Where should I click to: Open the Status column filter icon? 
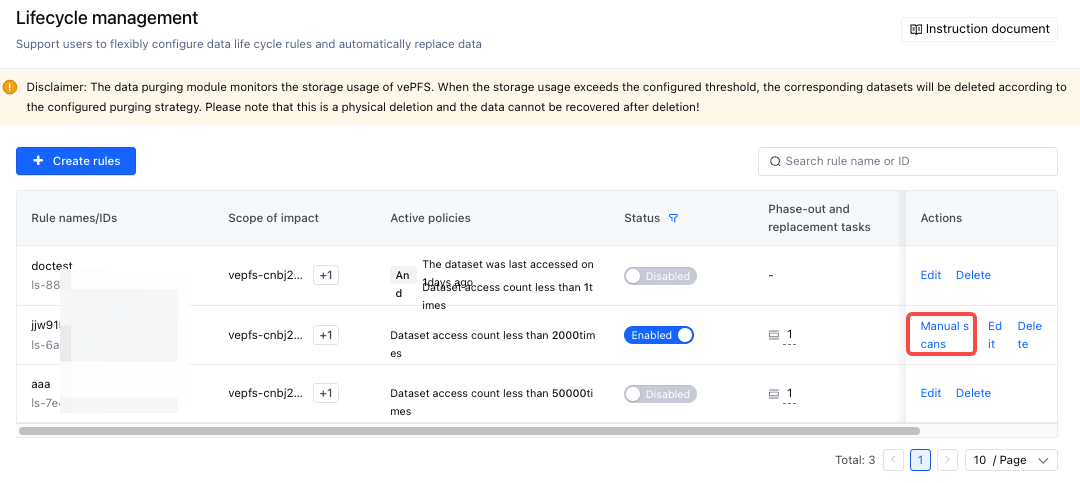pyautogui.click(x=674, y=218)
